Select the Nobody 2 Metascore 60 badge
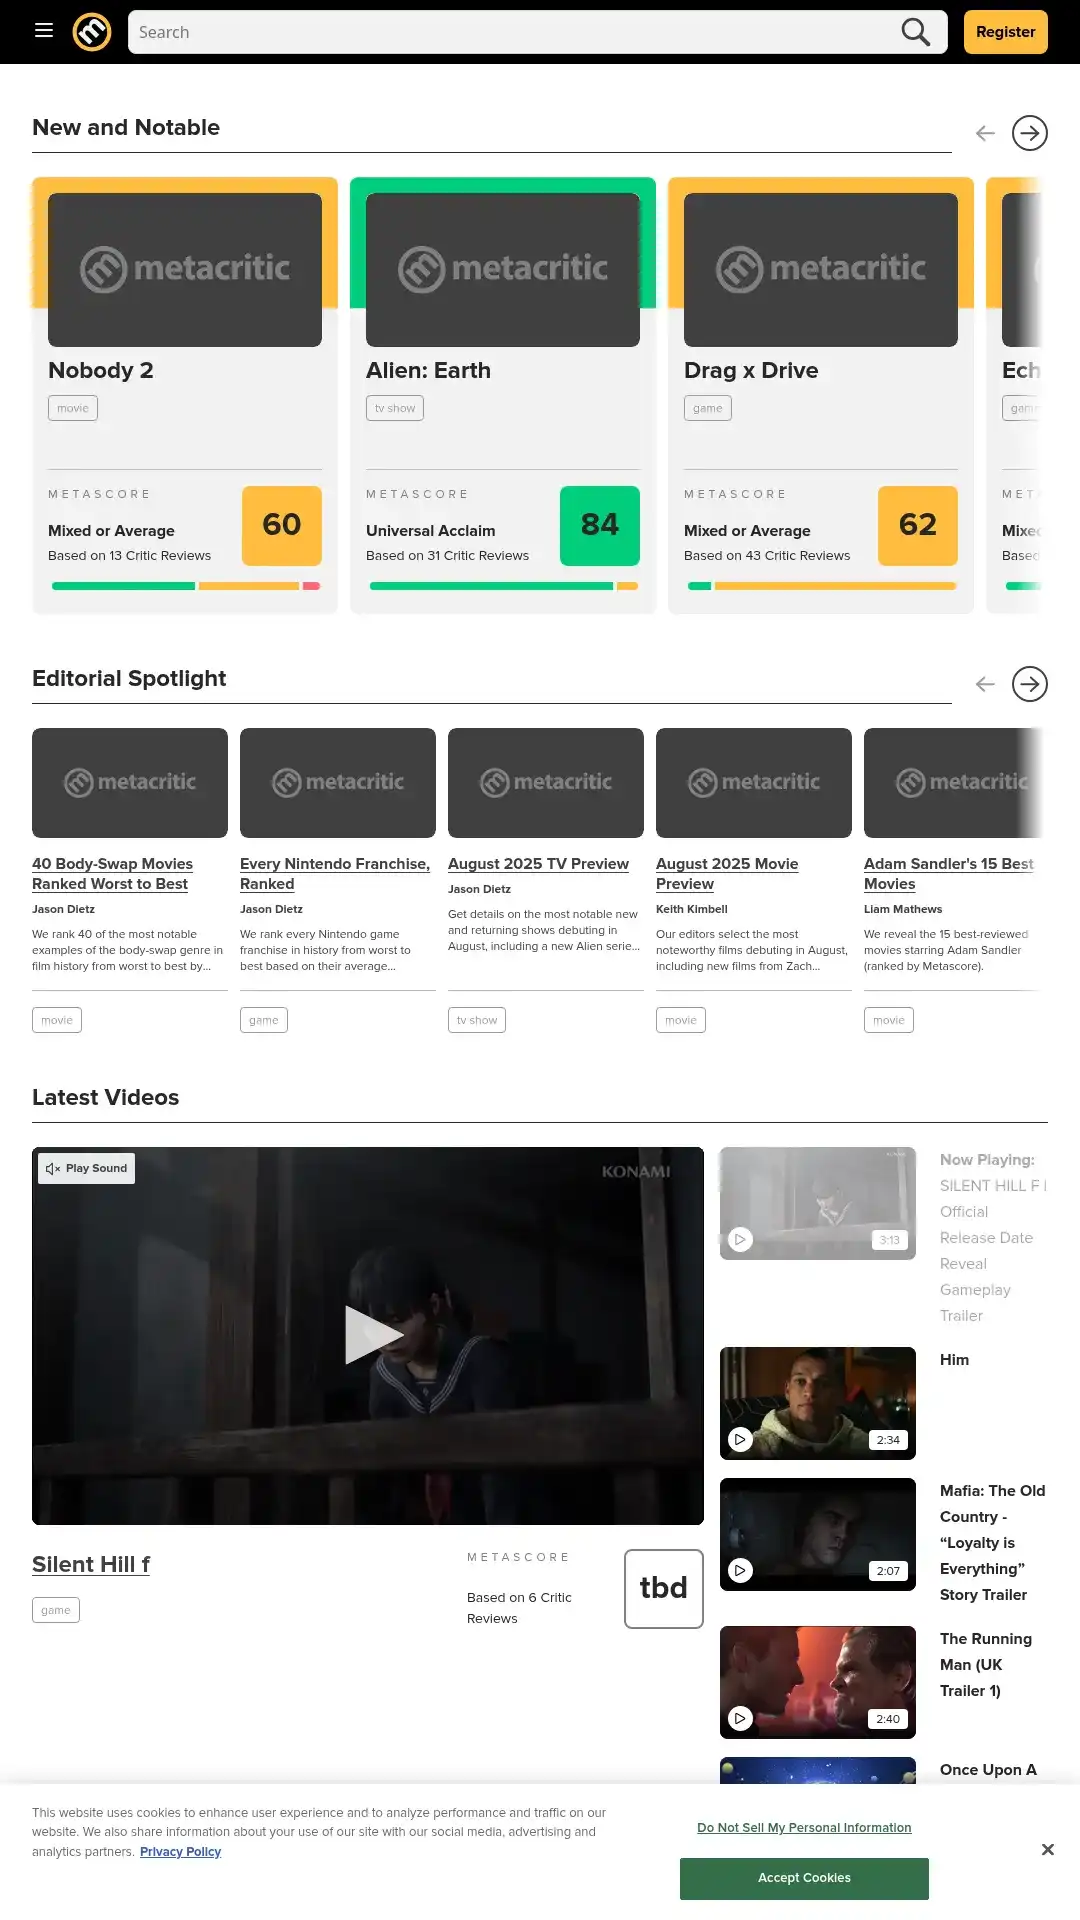This screenshot has width=1080, height=1920. click(282, 526)
